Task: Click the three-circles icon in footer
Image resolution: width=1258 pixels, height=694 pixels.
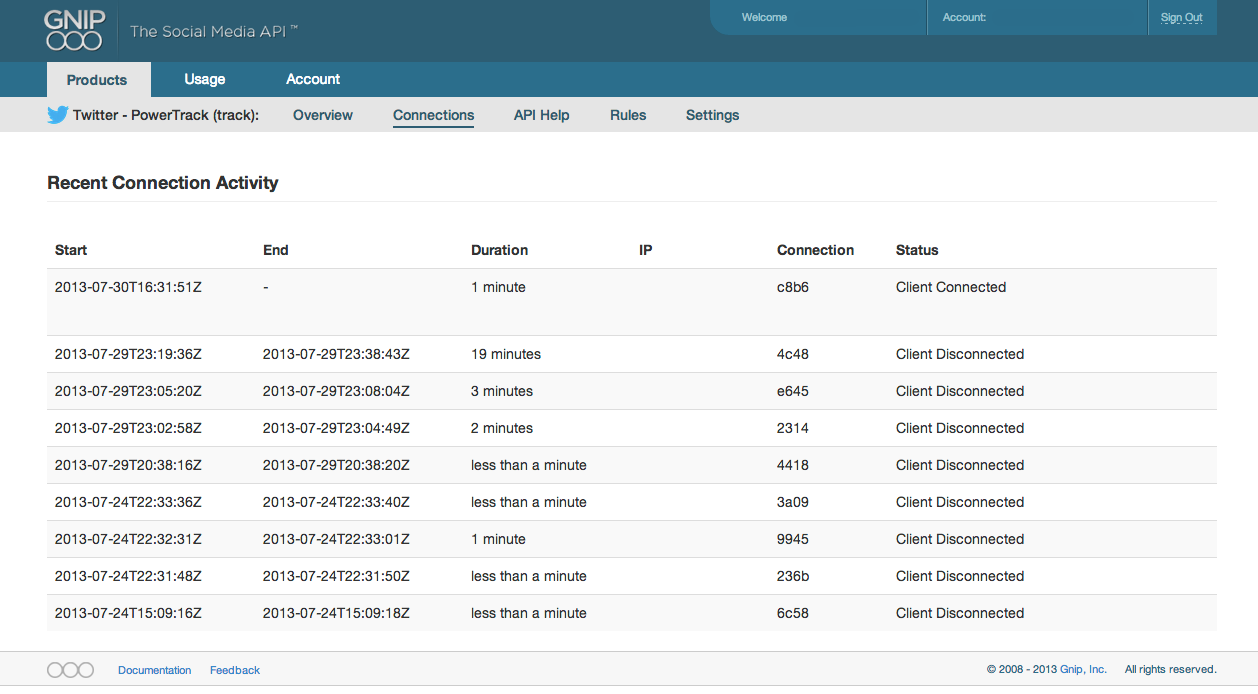Action: click(x=71, y=670)
